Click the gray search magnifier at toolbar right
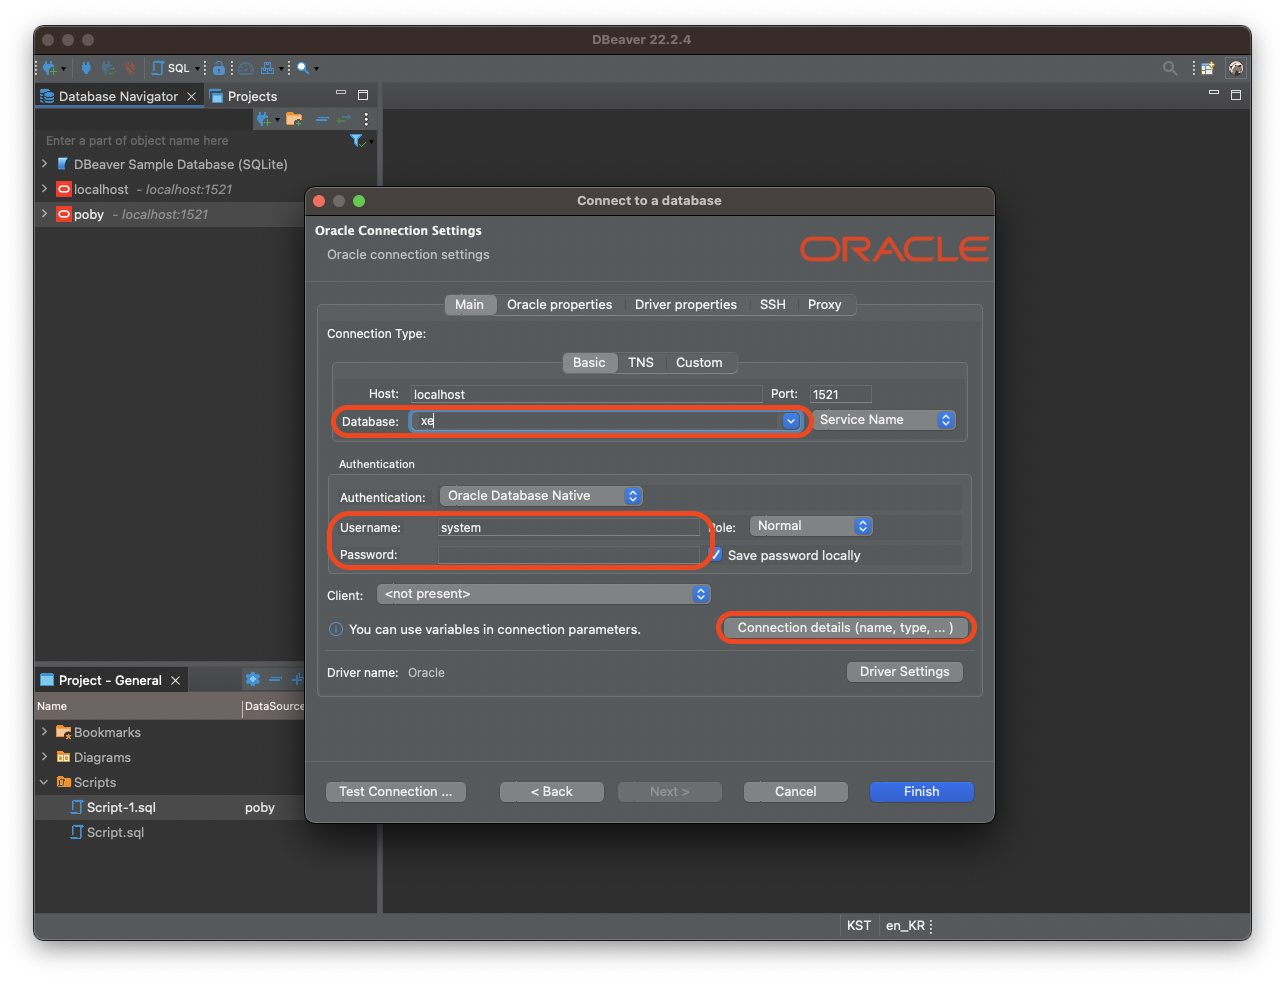Image resolution: width=1285 pixels, height=982 pixels. pyautogui.click(x=1170, y=68)
